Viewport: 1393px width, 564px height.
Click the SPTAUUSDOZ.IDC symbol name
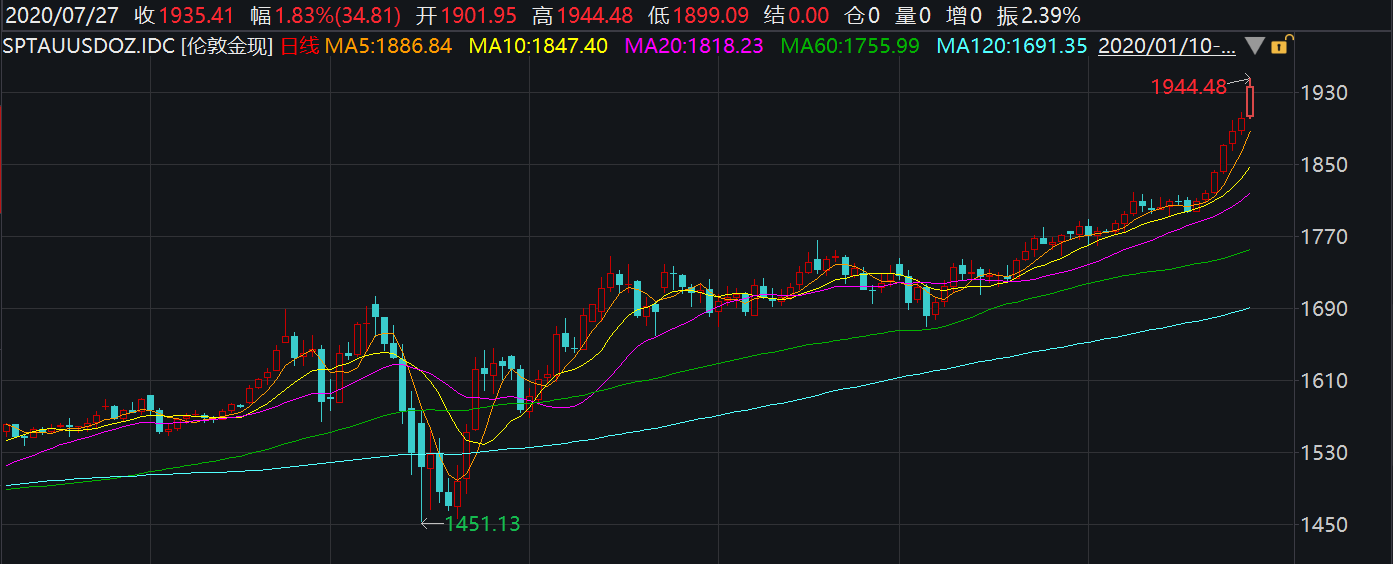tap(88, 46)
